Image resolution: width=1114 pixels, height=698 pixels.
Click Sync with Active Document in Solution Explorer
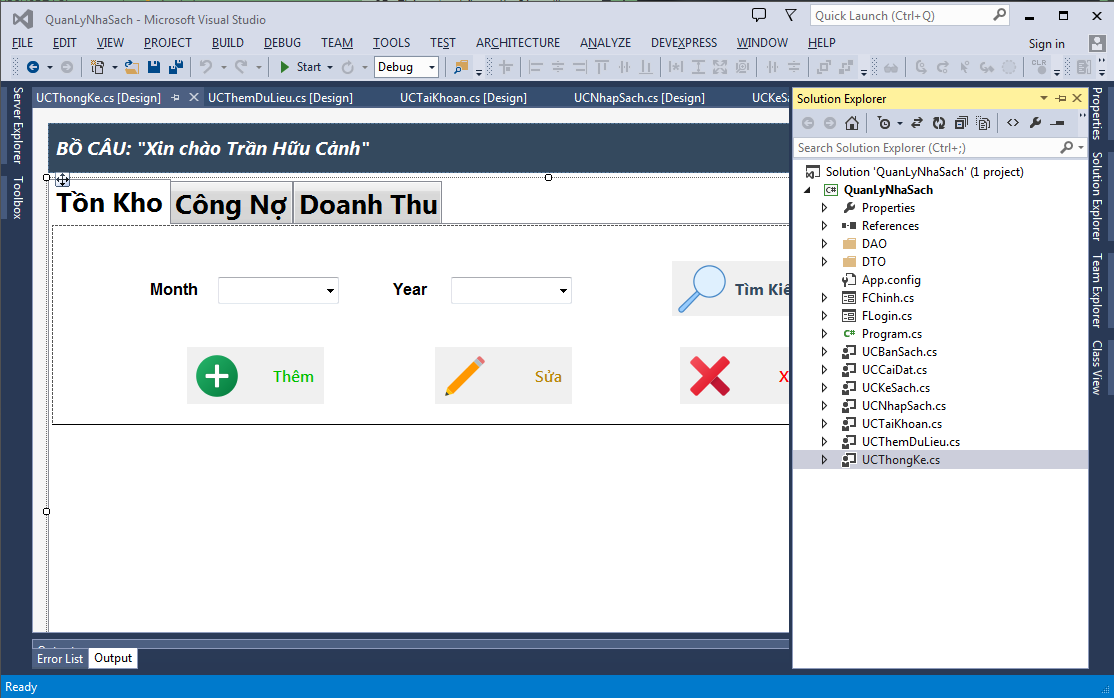point(915,122)
